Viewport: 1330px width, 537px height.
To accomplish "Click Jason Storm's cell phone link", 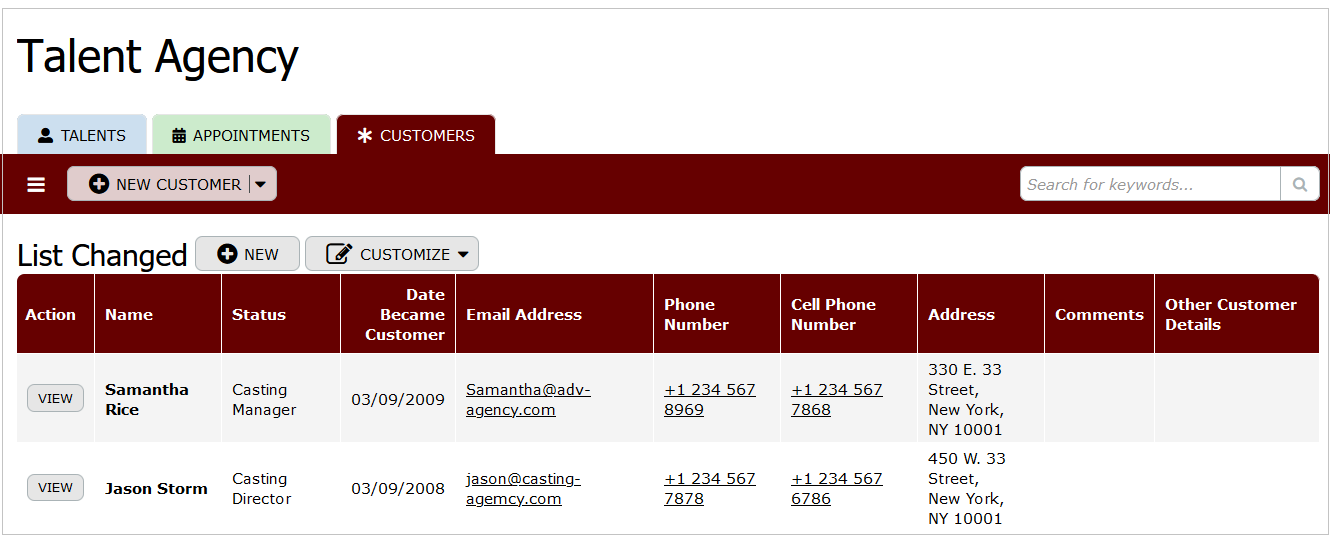I will [x=836, y=489].
